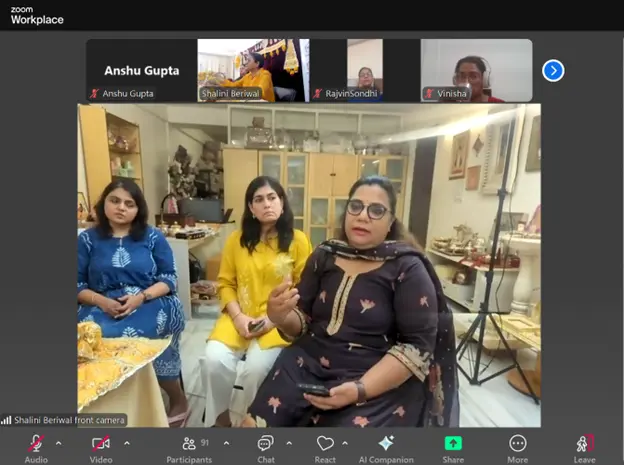The image size is (624, 465).
Task: Expand the arrow next to Chat
Action: pos(289,443)
